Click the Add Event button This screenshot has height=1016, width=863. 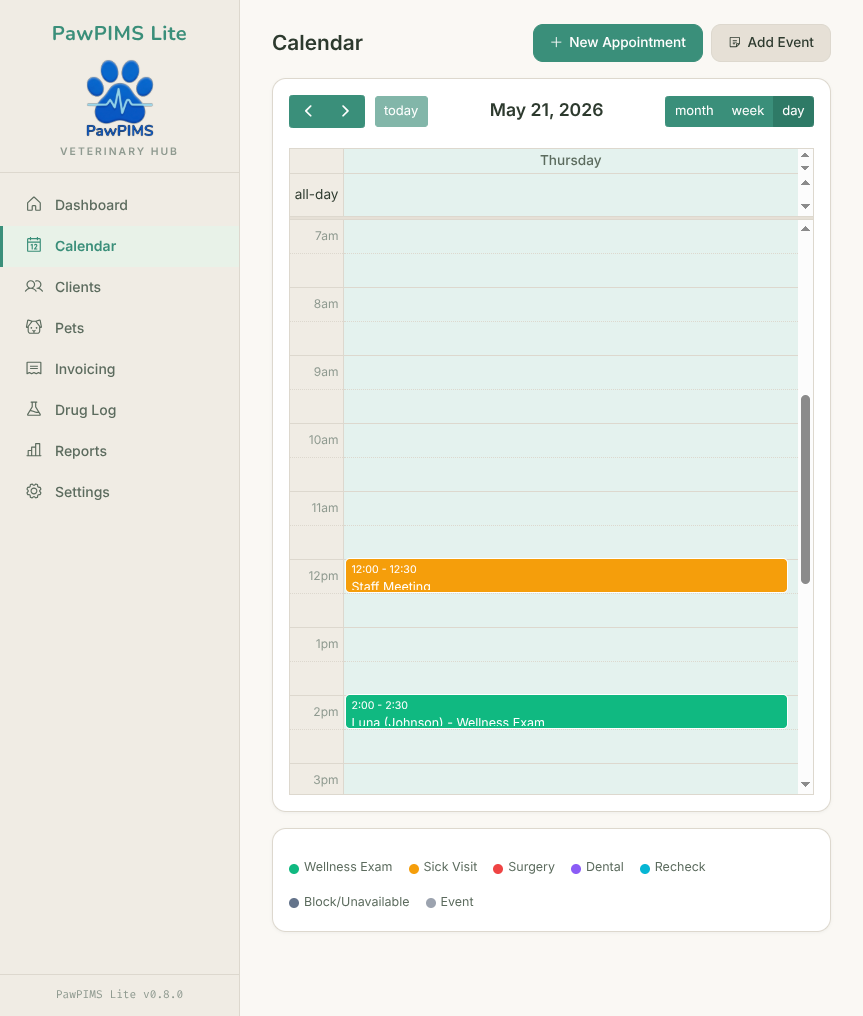tap(770, 43)
